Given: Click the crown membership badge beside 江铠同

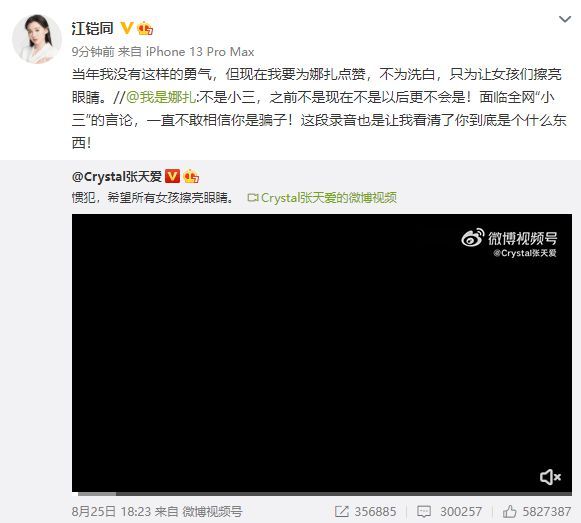Looking at the screenshot, I should coord(145,28).
